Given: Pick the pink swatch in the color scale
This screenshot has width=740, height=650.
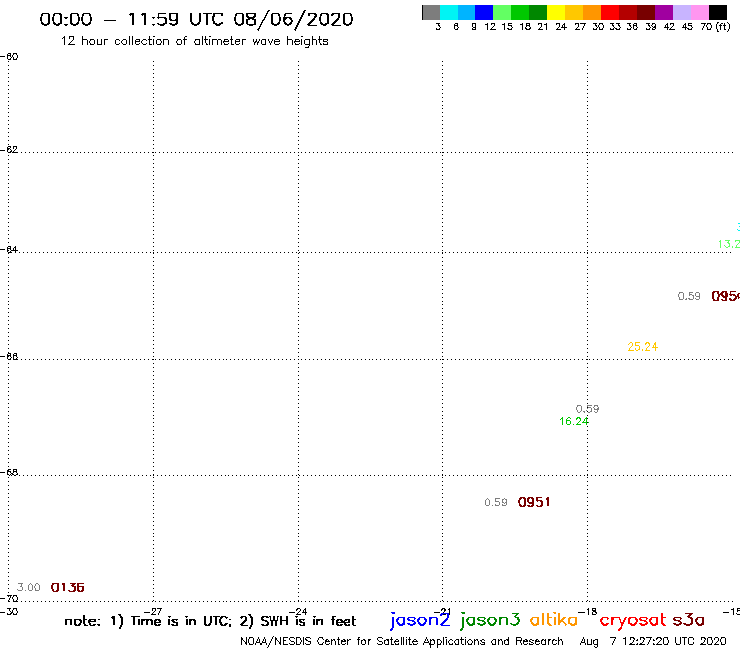Looking at the screenshot, I should tap(700, 12).
